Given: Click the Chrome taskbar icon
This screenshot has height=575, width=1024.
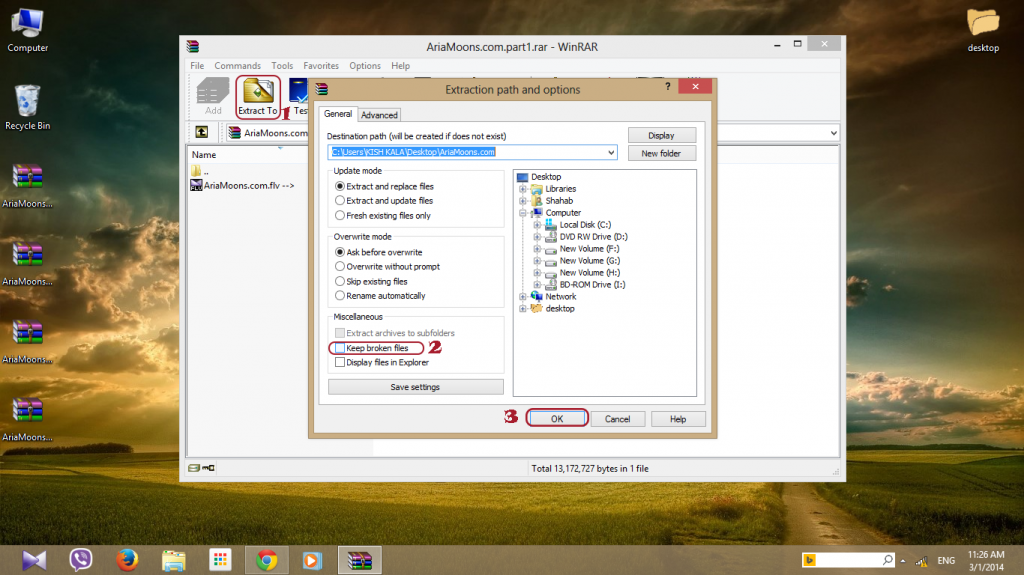Looking at the screenshot, I should click(x=266, y=560).
